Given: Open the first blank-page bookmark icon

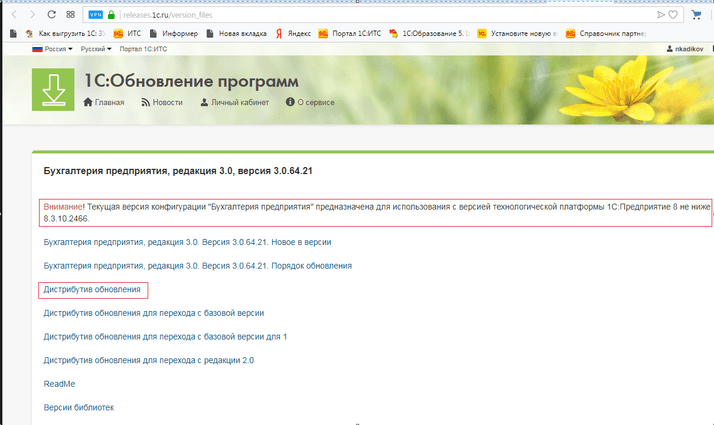Looking at the screenshot, I should [13, 33].
